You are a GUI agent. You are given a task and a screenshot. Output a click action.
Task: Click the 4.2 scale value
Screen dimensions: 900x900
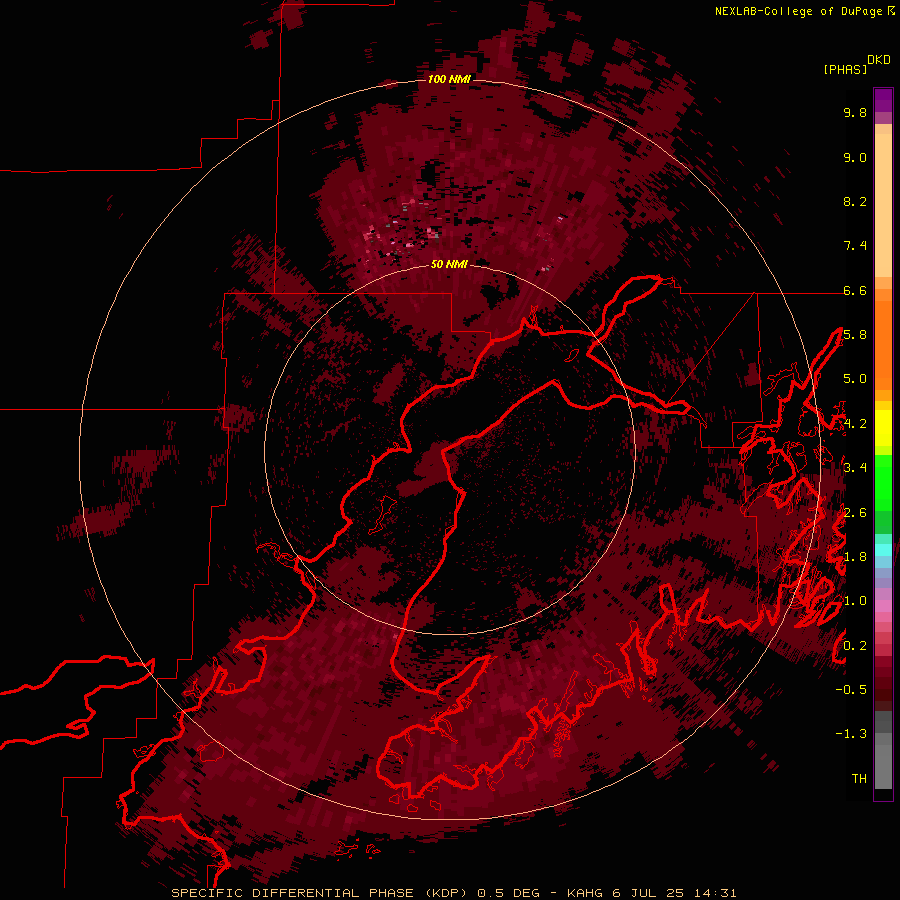pos(855,424)
